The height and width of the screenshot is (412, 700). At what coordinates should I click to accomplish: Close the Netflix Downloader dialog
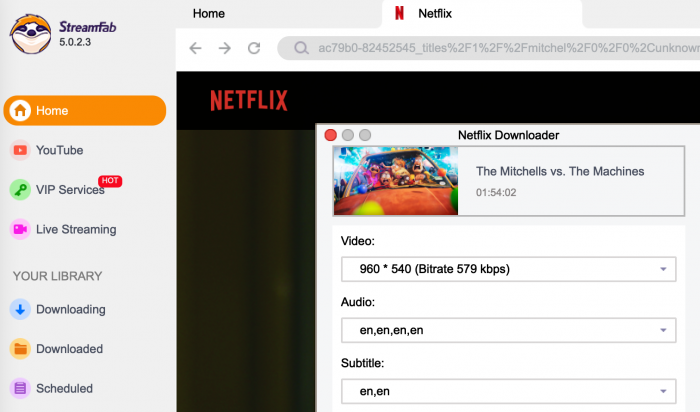330,135
